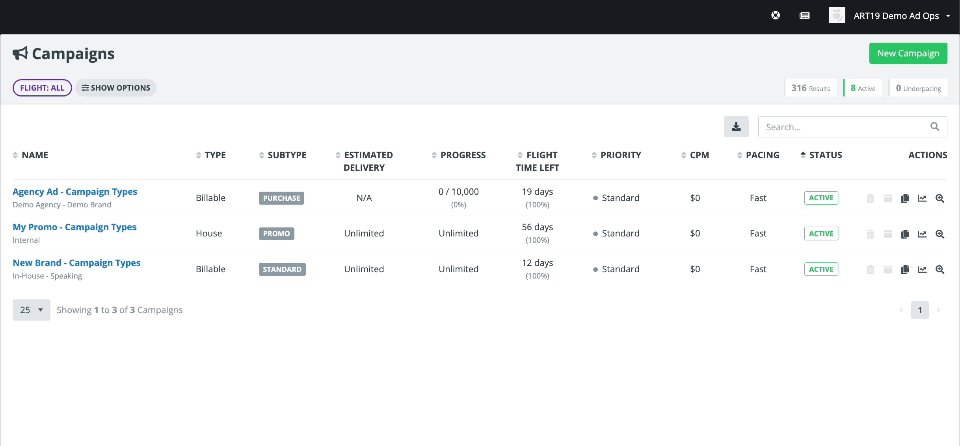Copy the New Brand campaign via copy icon
This screenshot has width=960, height=446.
point(905,270)
